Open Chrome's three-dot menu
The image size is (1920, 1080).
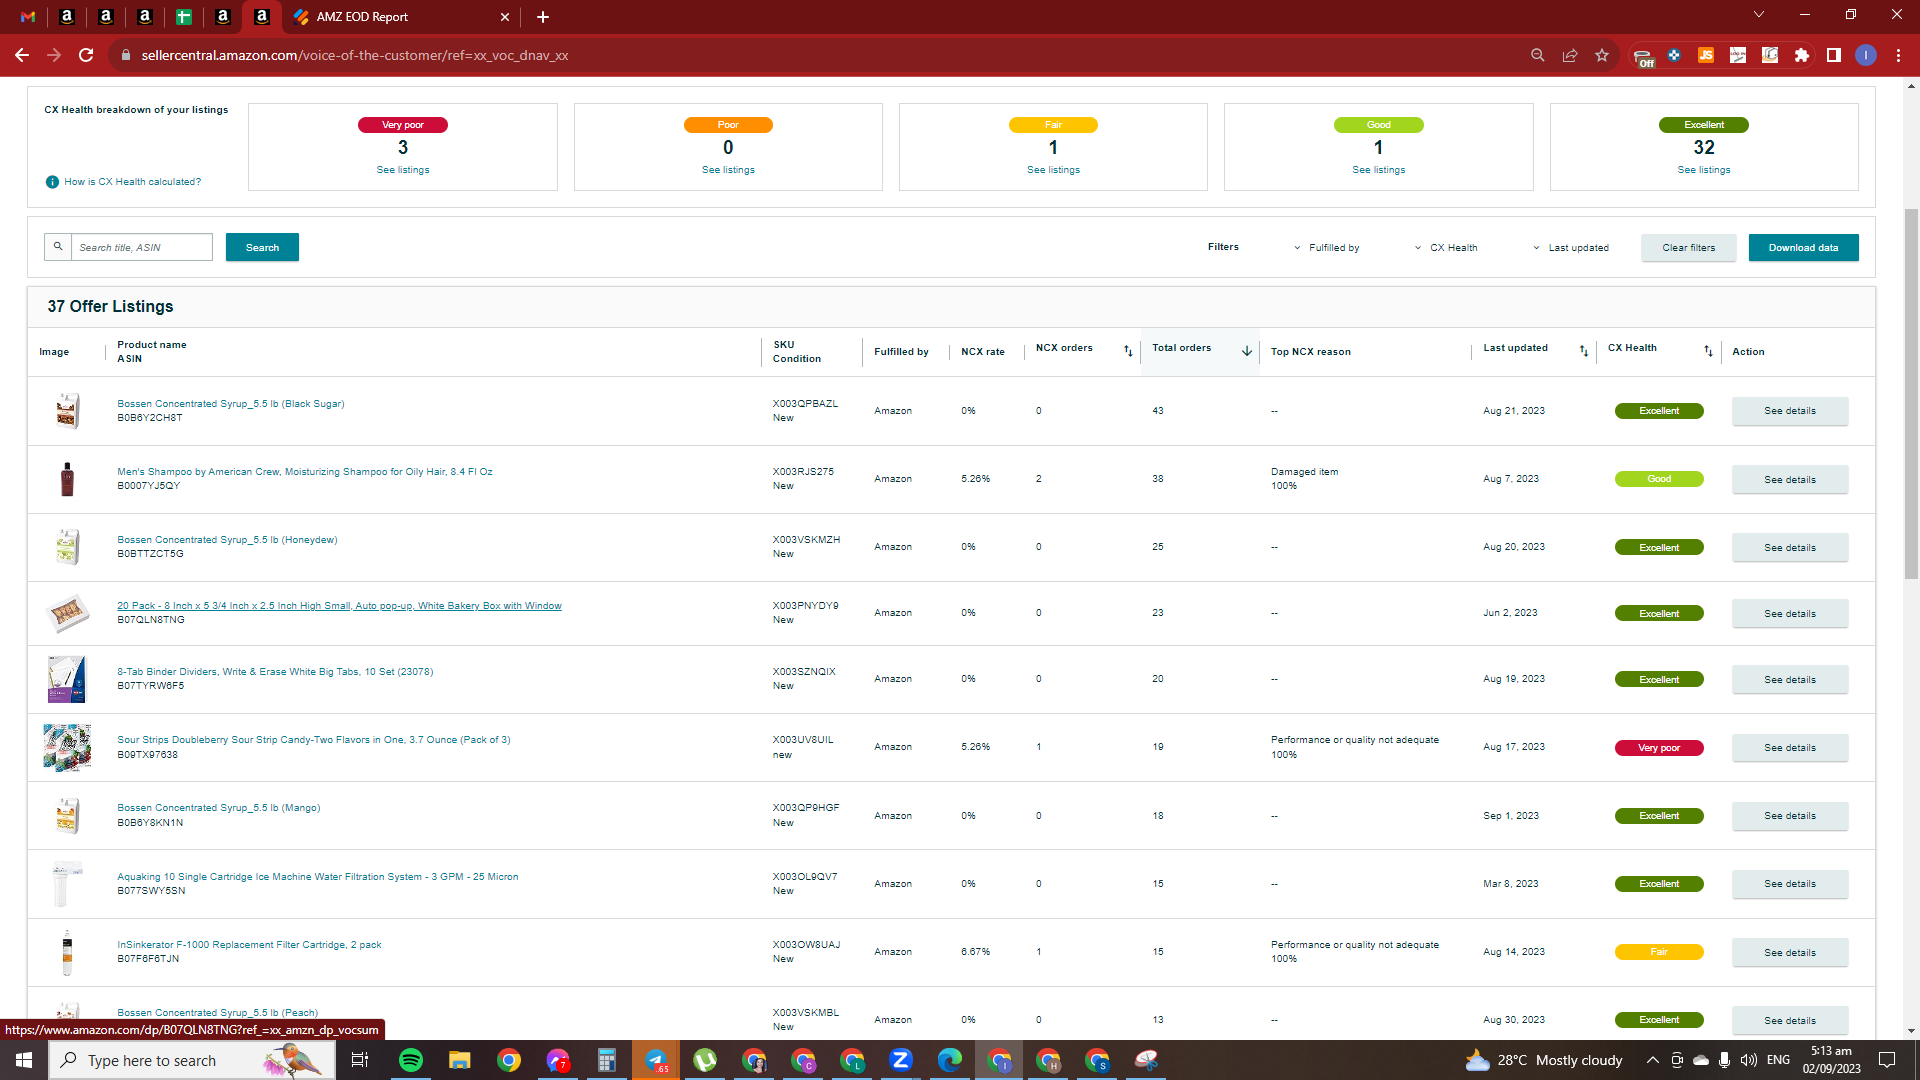[x=1898, y=55]
